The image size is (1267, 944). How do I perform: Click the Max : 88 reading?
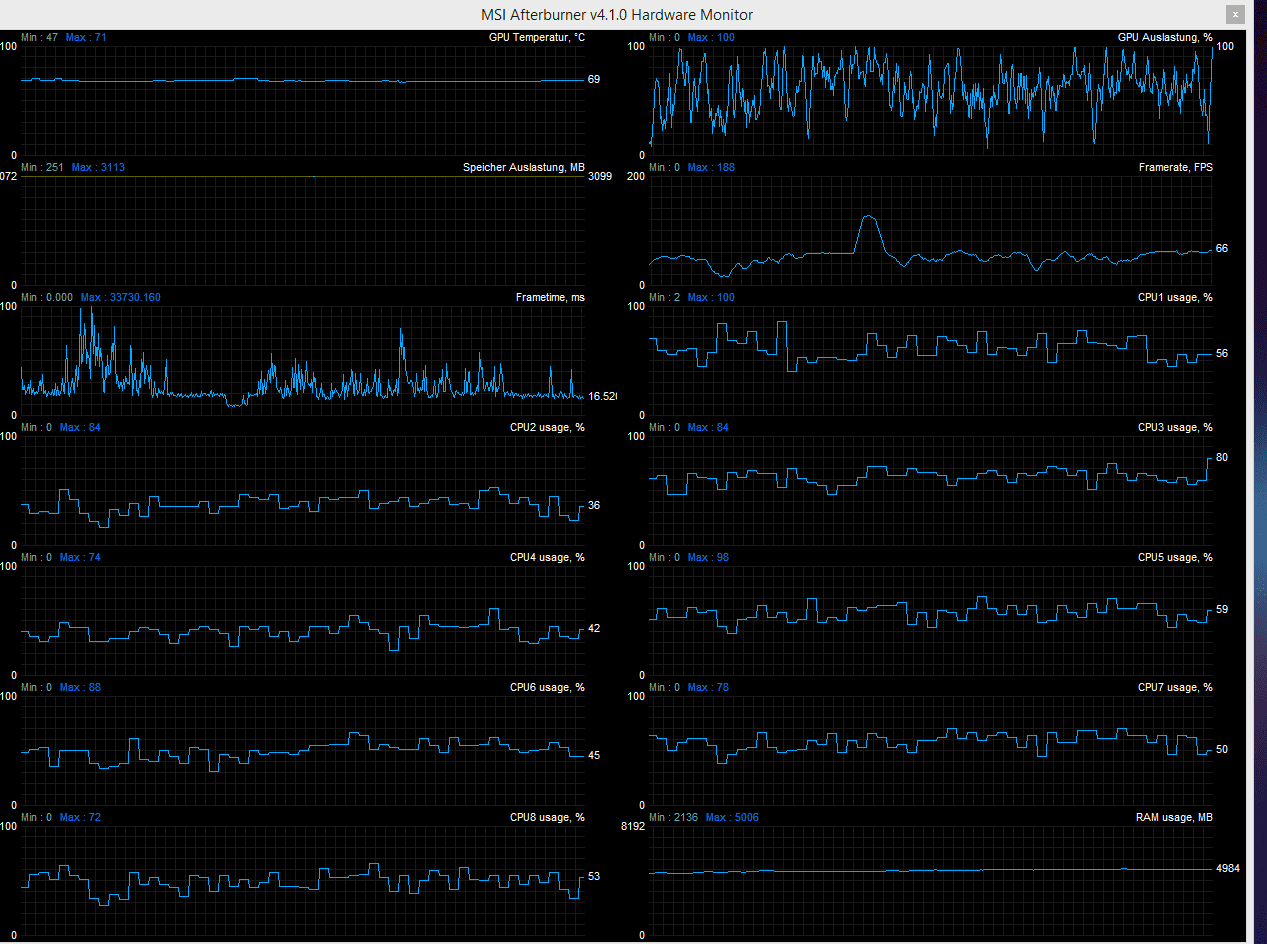80,687
